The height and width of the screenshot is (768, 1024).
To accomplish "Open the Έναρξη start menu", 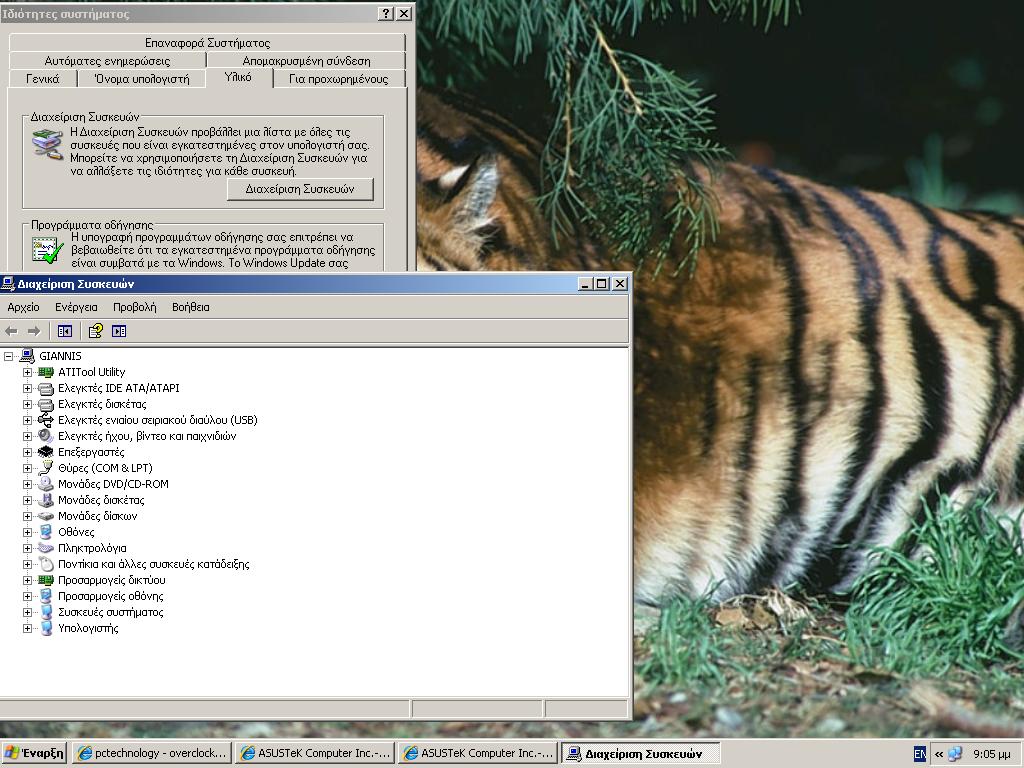I will click(x=34, y=753).
